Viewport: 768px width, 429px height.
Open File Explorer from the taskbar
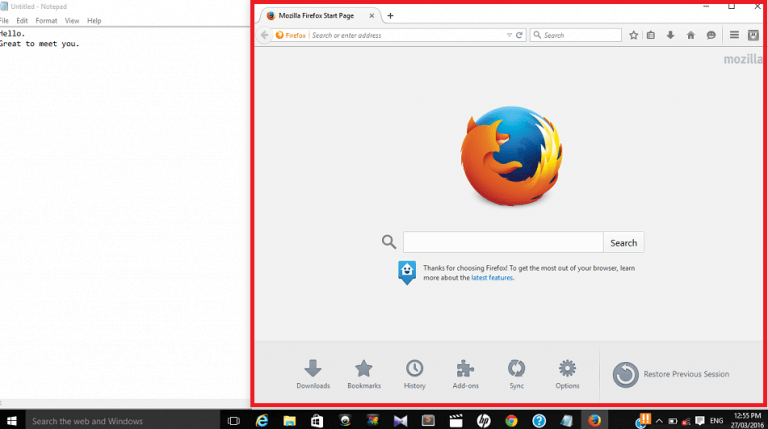click(289, 421)
